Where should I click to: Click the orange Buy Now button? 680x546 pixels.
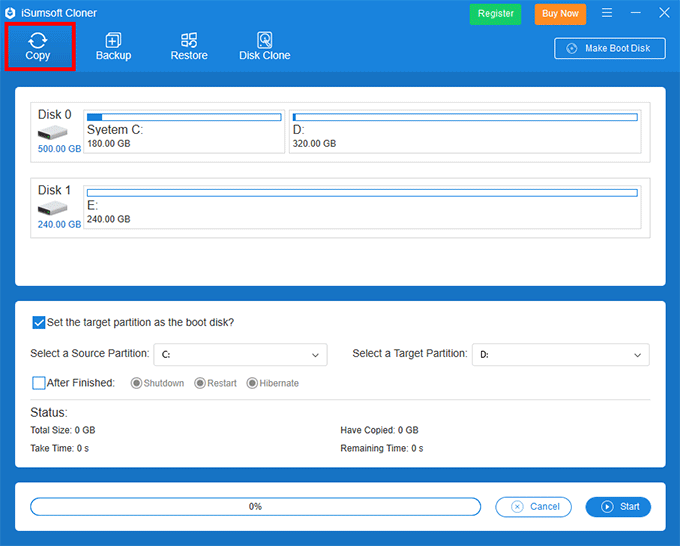560,13
